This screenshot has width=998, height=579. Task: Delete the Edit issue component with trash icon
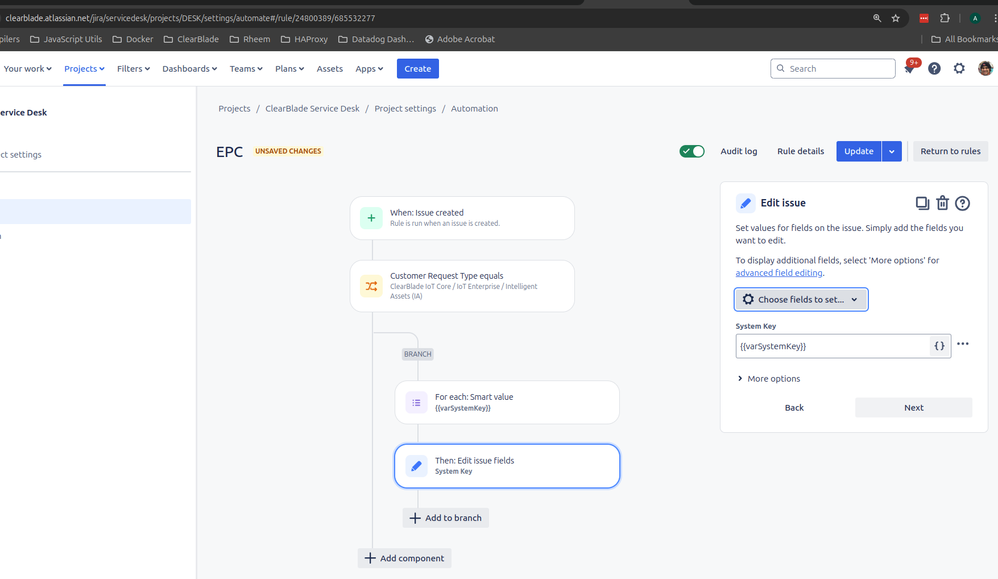pos(943,203)
